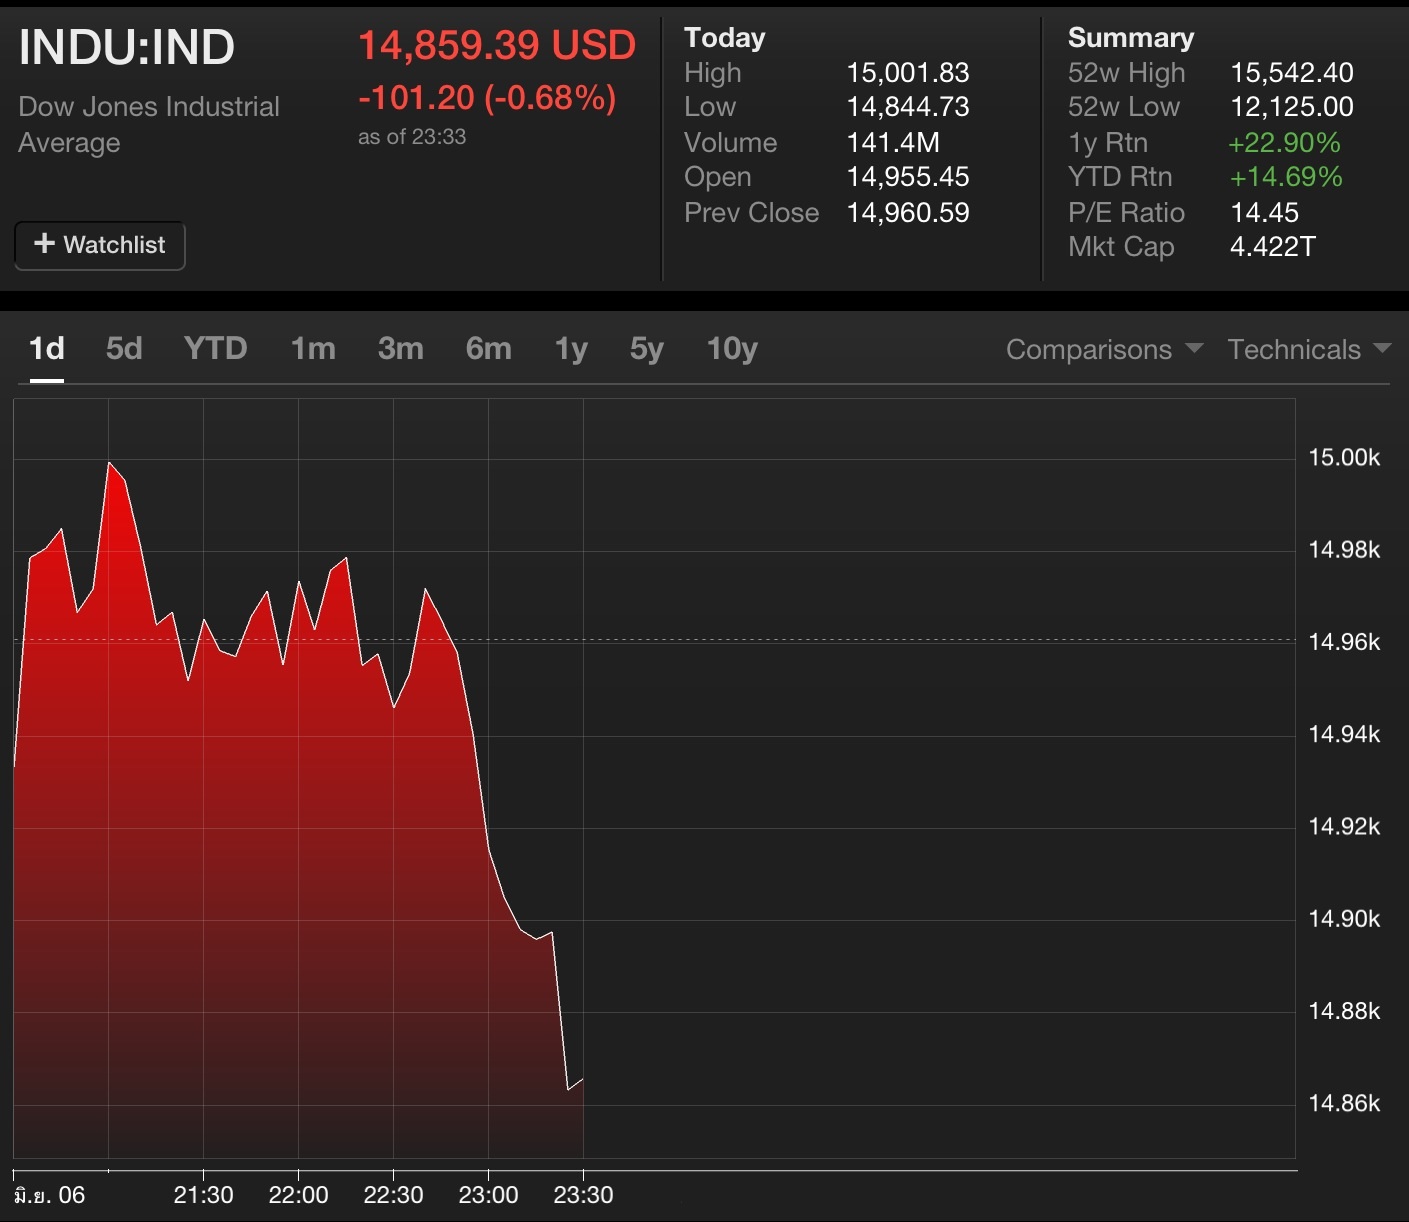Switch to the 5y chart range

pyautogui.click(x=647, y=349)
